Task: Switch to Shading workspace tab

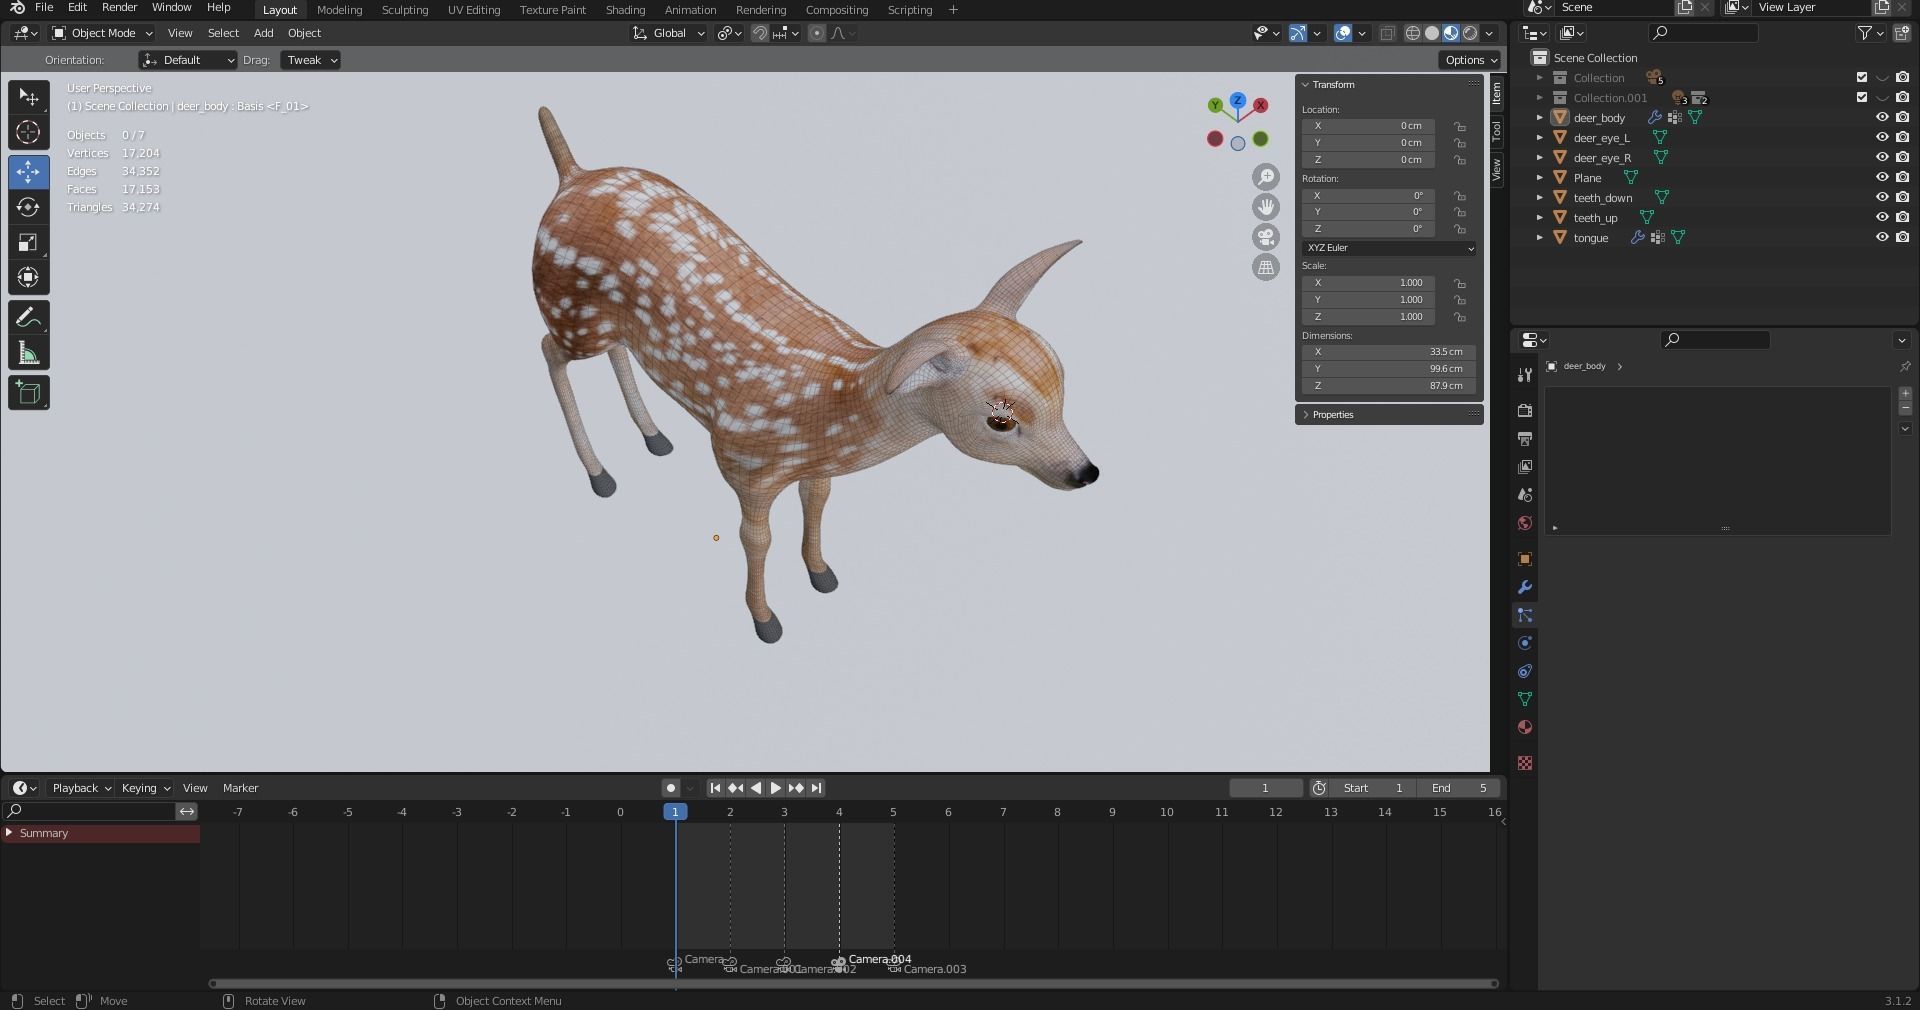Action: (625, 10)
